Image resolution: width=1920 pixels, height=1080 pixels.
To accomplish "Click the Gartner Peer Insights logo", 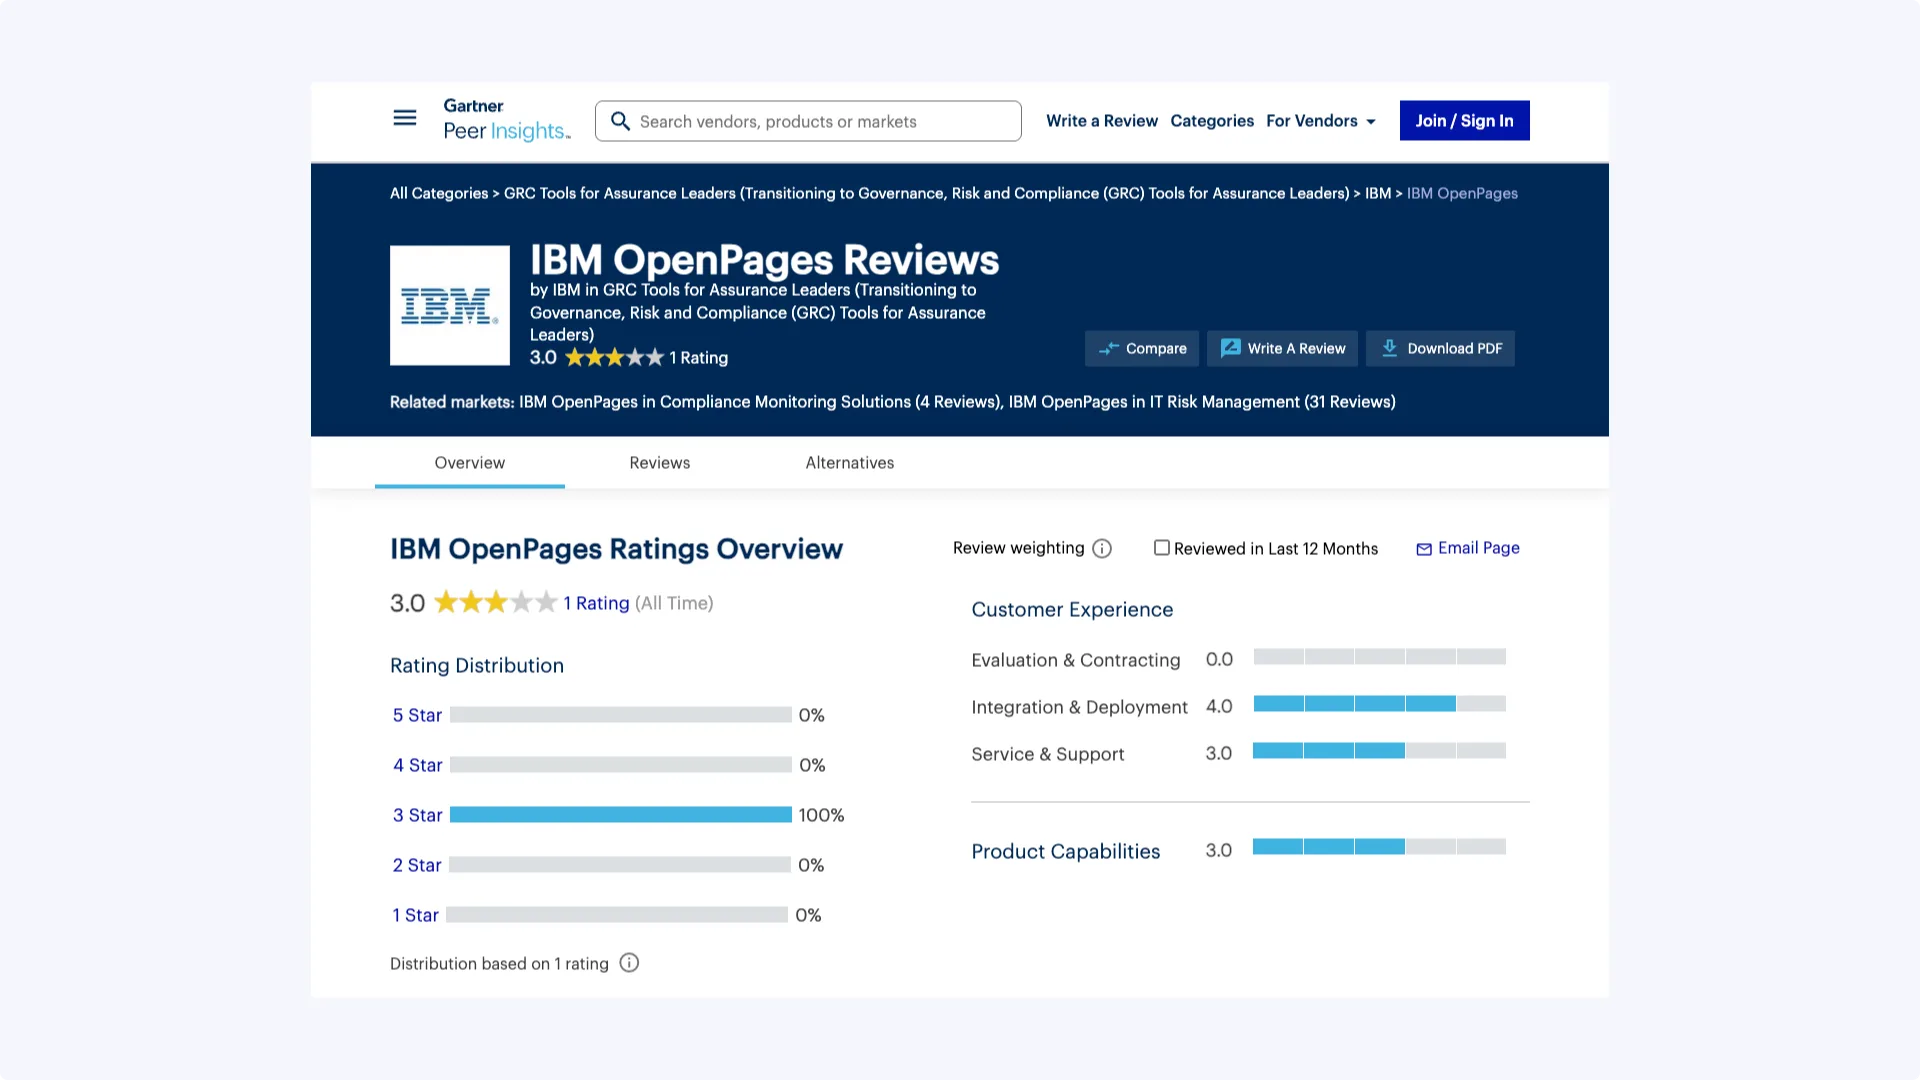I will pyautogui.click(x=506, y=120).
